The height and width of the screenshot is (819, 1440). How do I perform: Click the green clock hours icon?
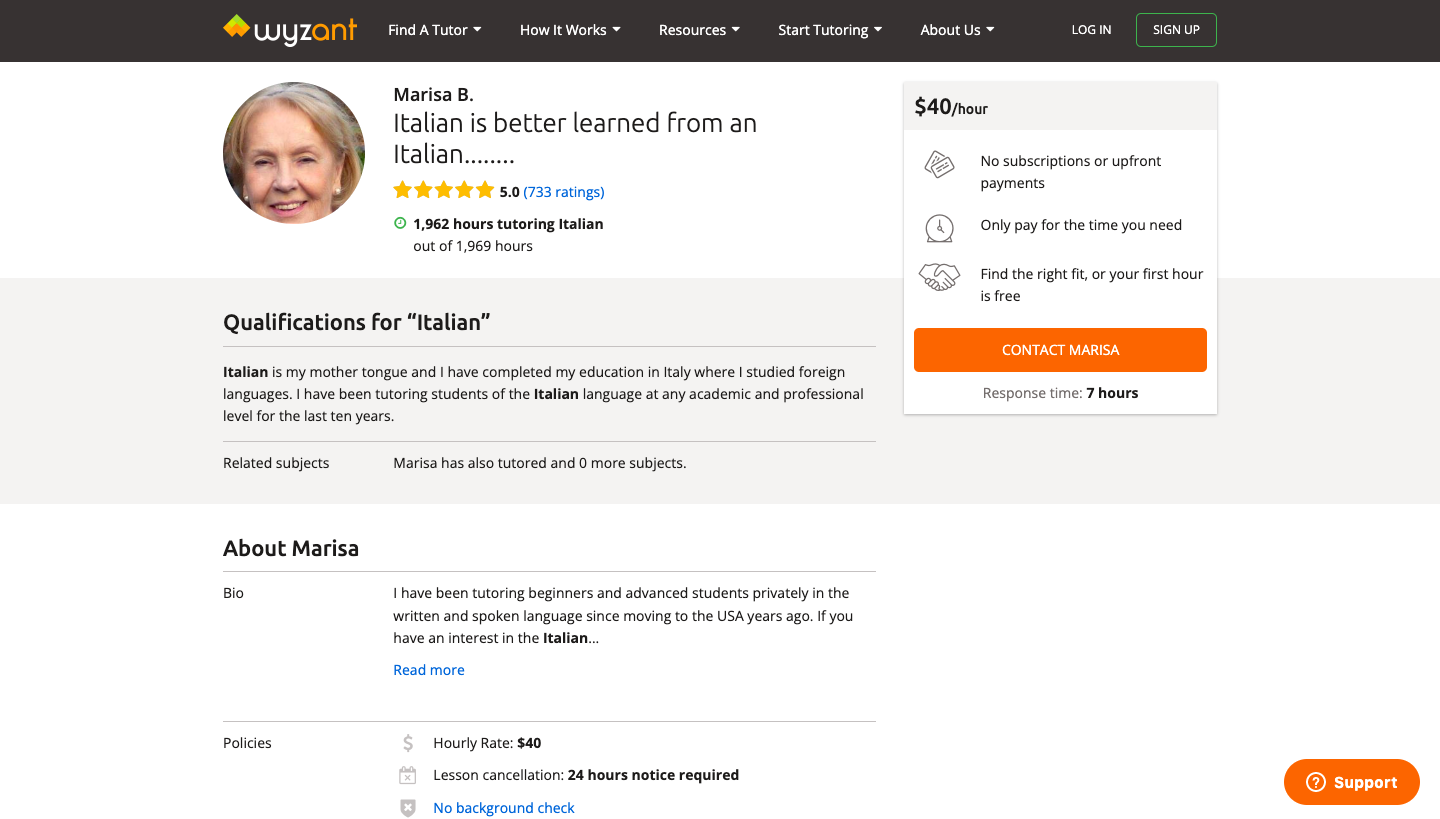pyautogui.click(x=400, y=224)
